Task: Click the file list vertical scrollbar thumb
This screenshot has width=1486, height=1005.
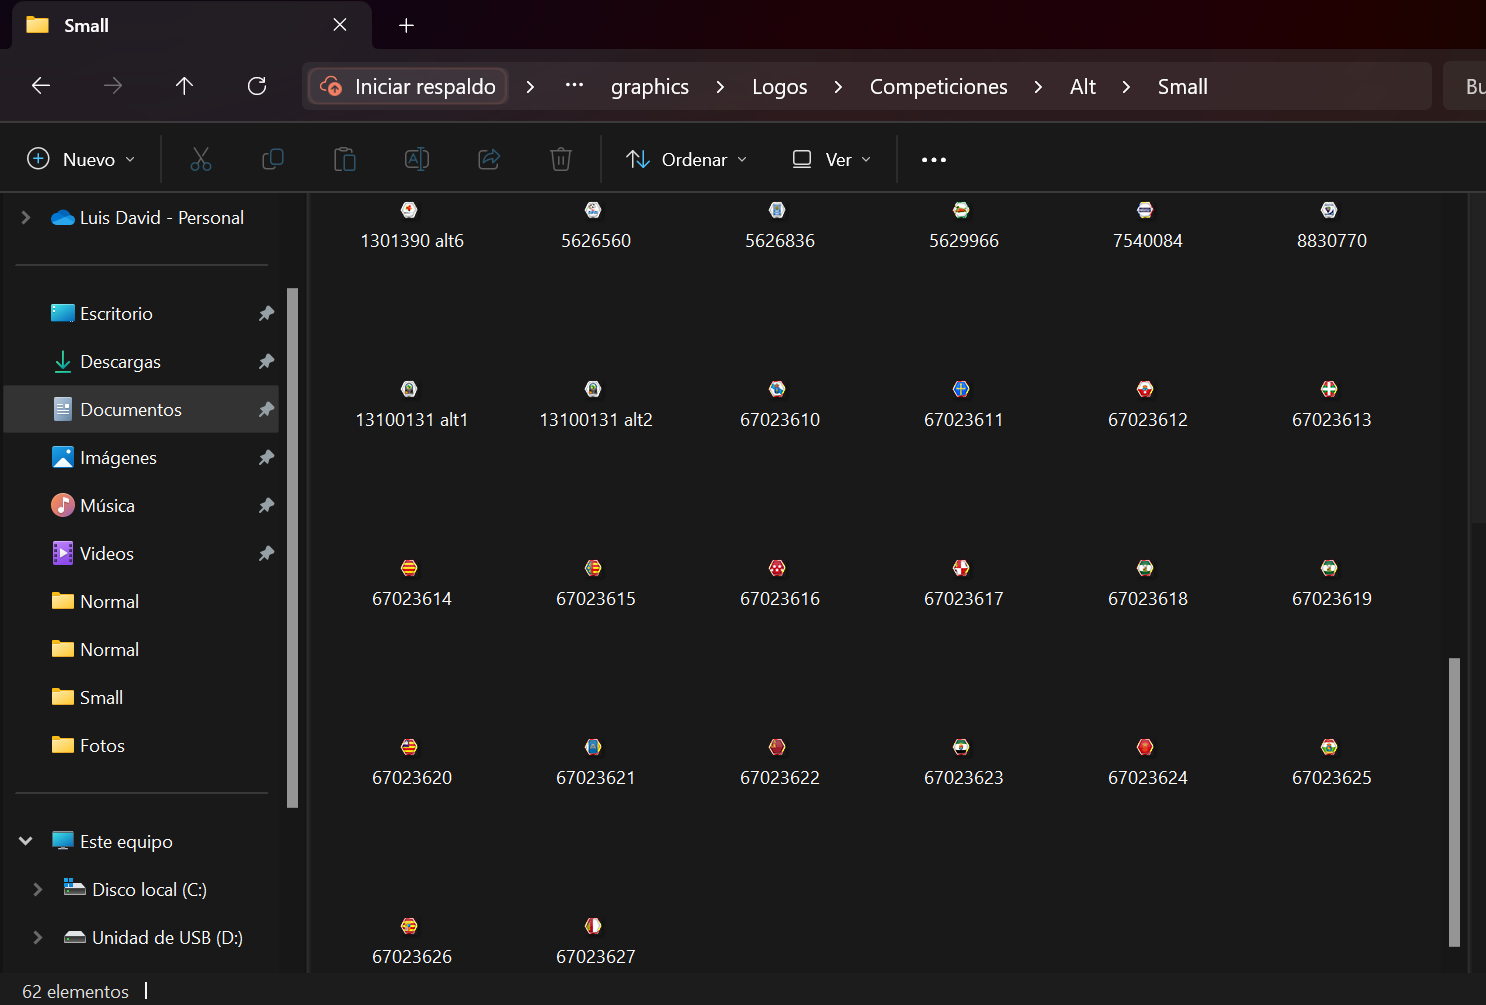Action: coord(1454,802)
